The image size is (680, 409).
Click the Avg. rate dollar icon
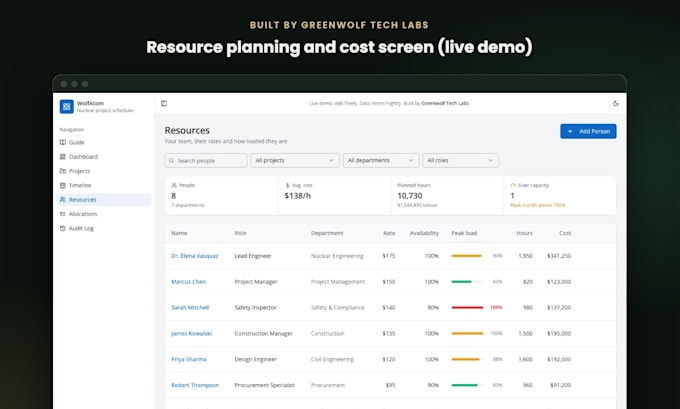click(287, 185)
